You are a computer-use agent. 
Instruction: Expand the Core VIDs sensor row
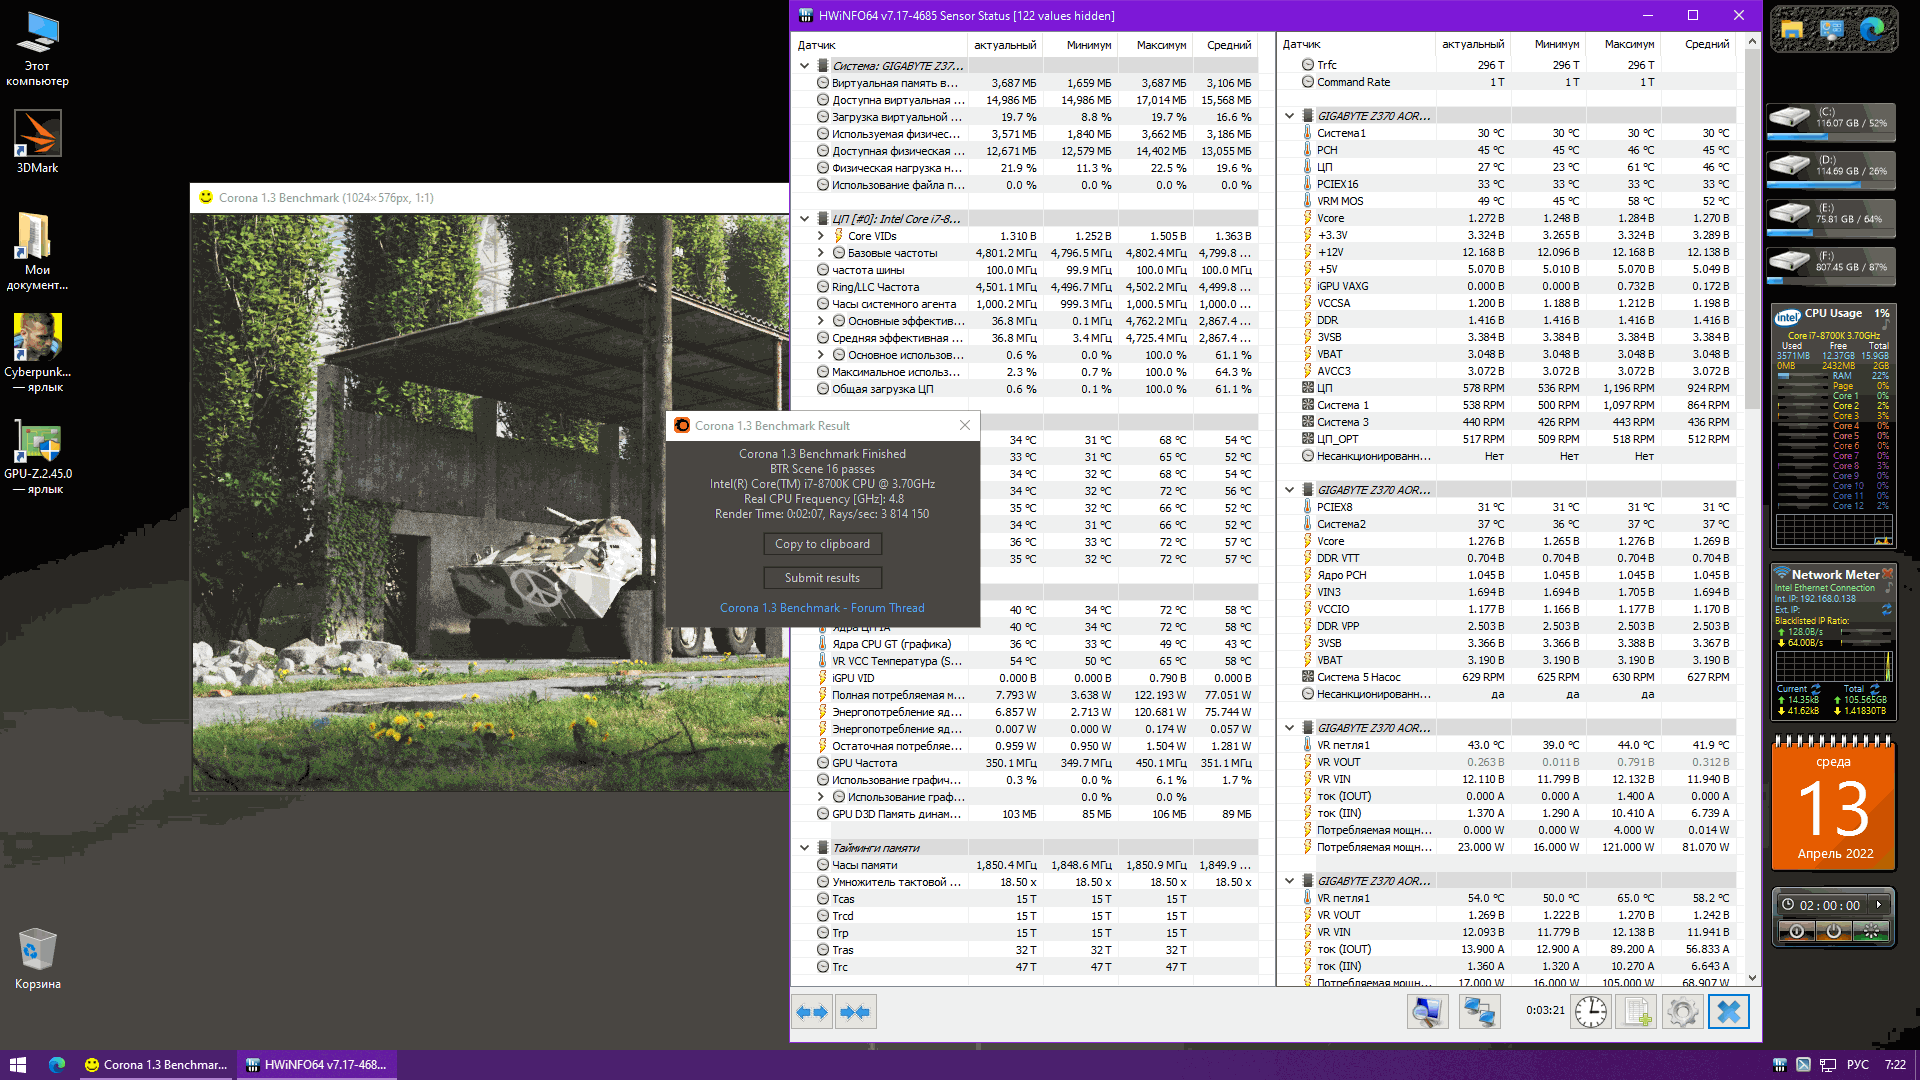tap(821, 236)
